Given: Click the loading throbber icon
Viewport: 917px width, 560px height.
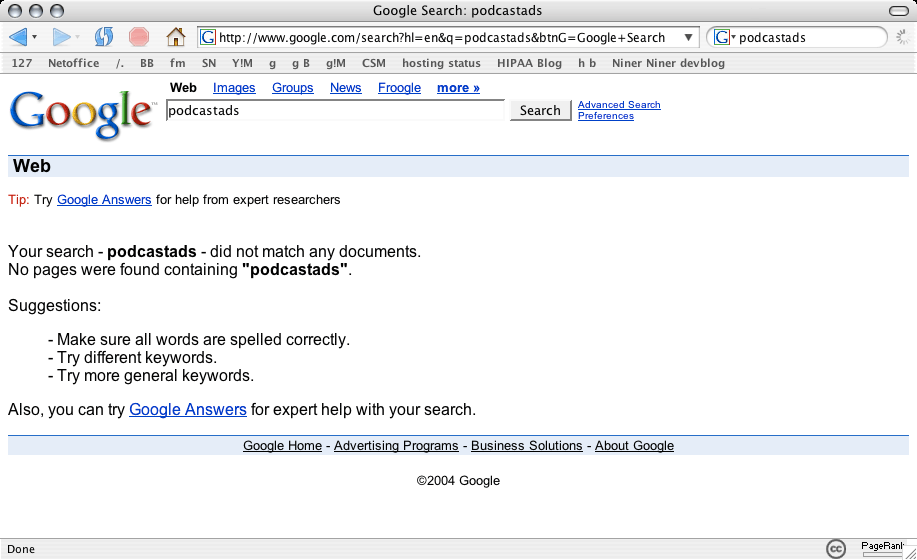Looking at the screenshot, I should [903, 37].
